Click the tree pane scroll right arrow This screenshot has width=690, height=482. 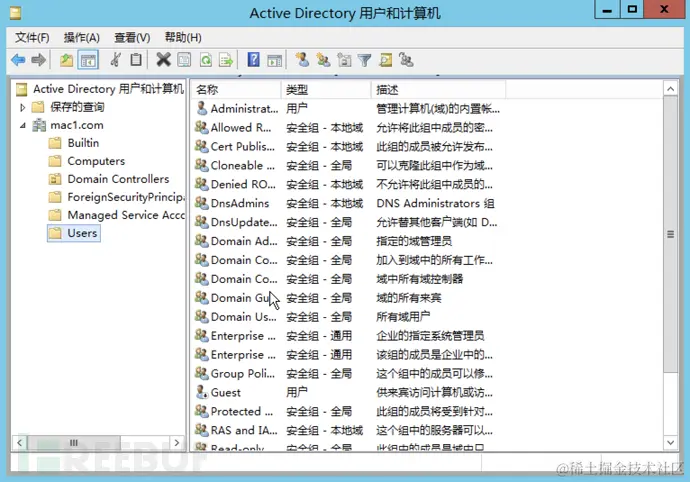pos(177,442)
